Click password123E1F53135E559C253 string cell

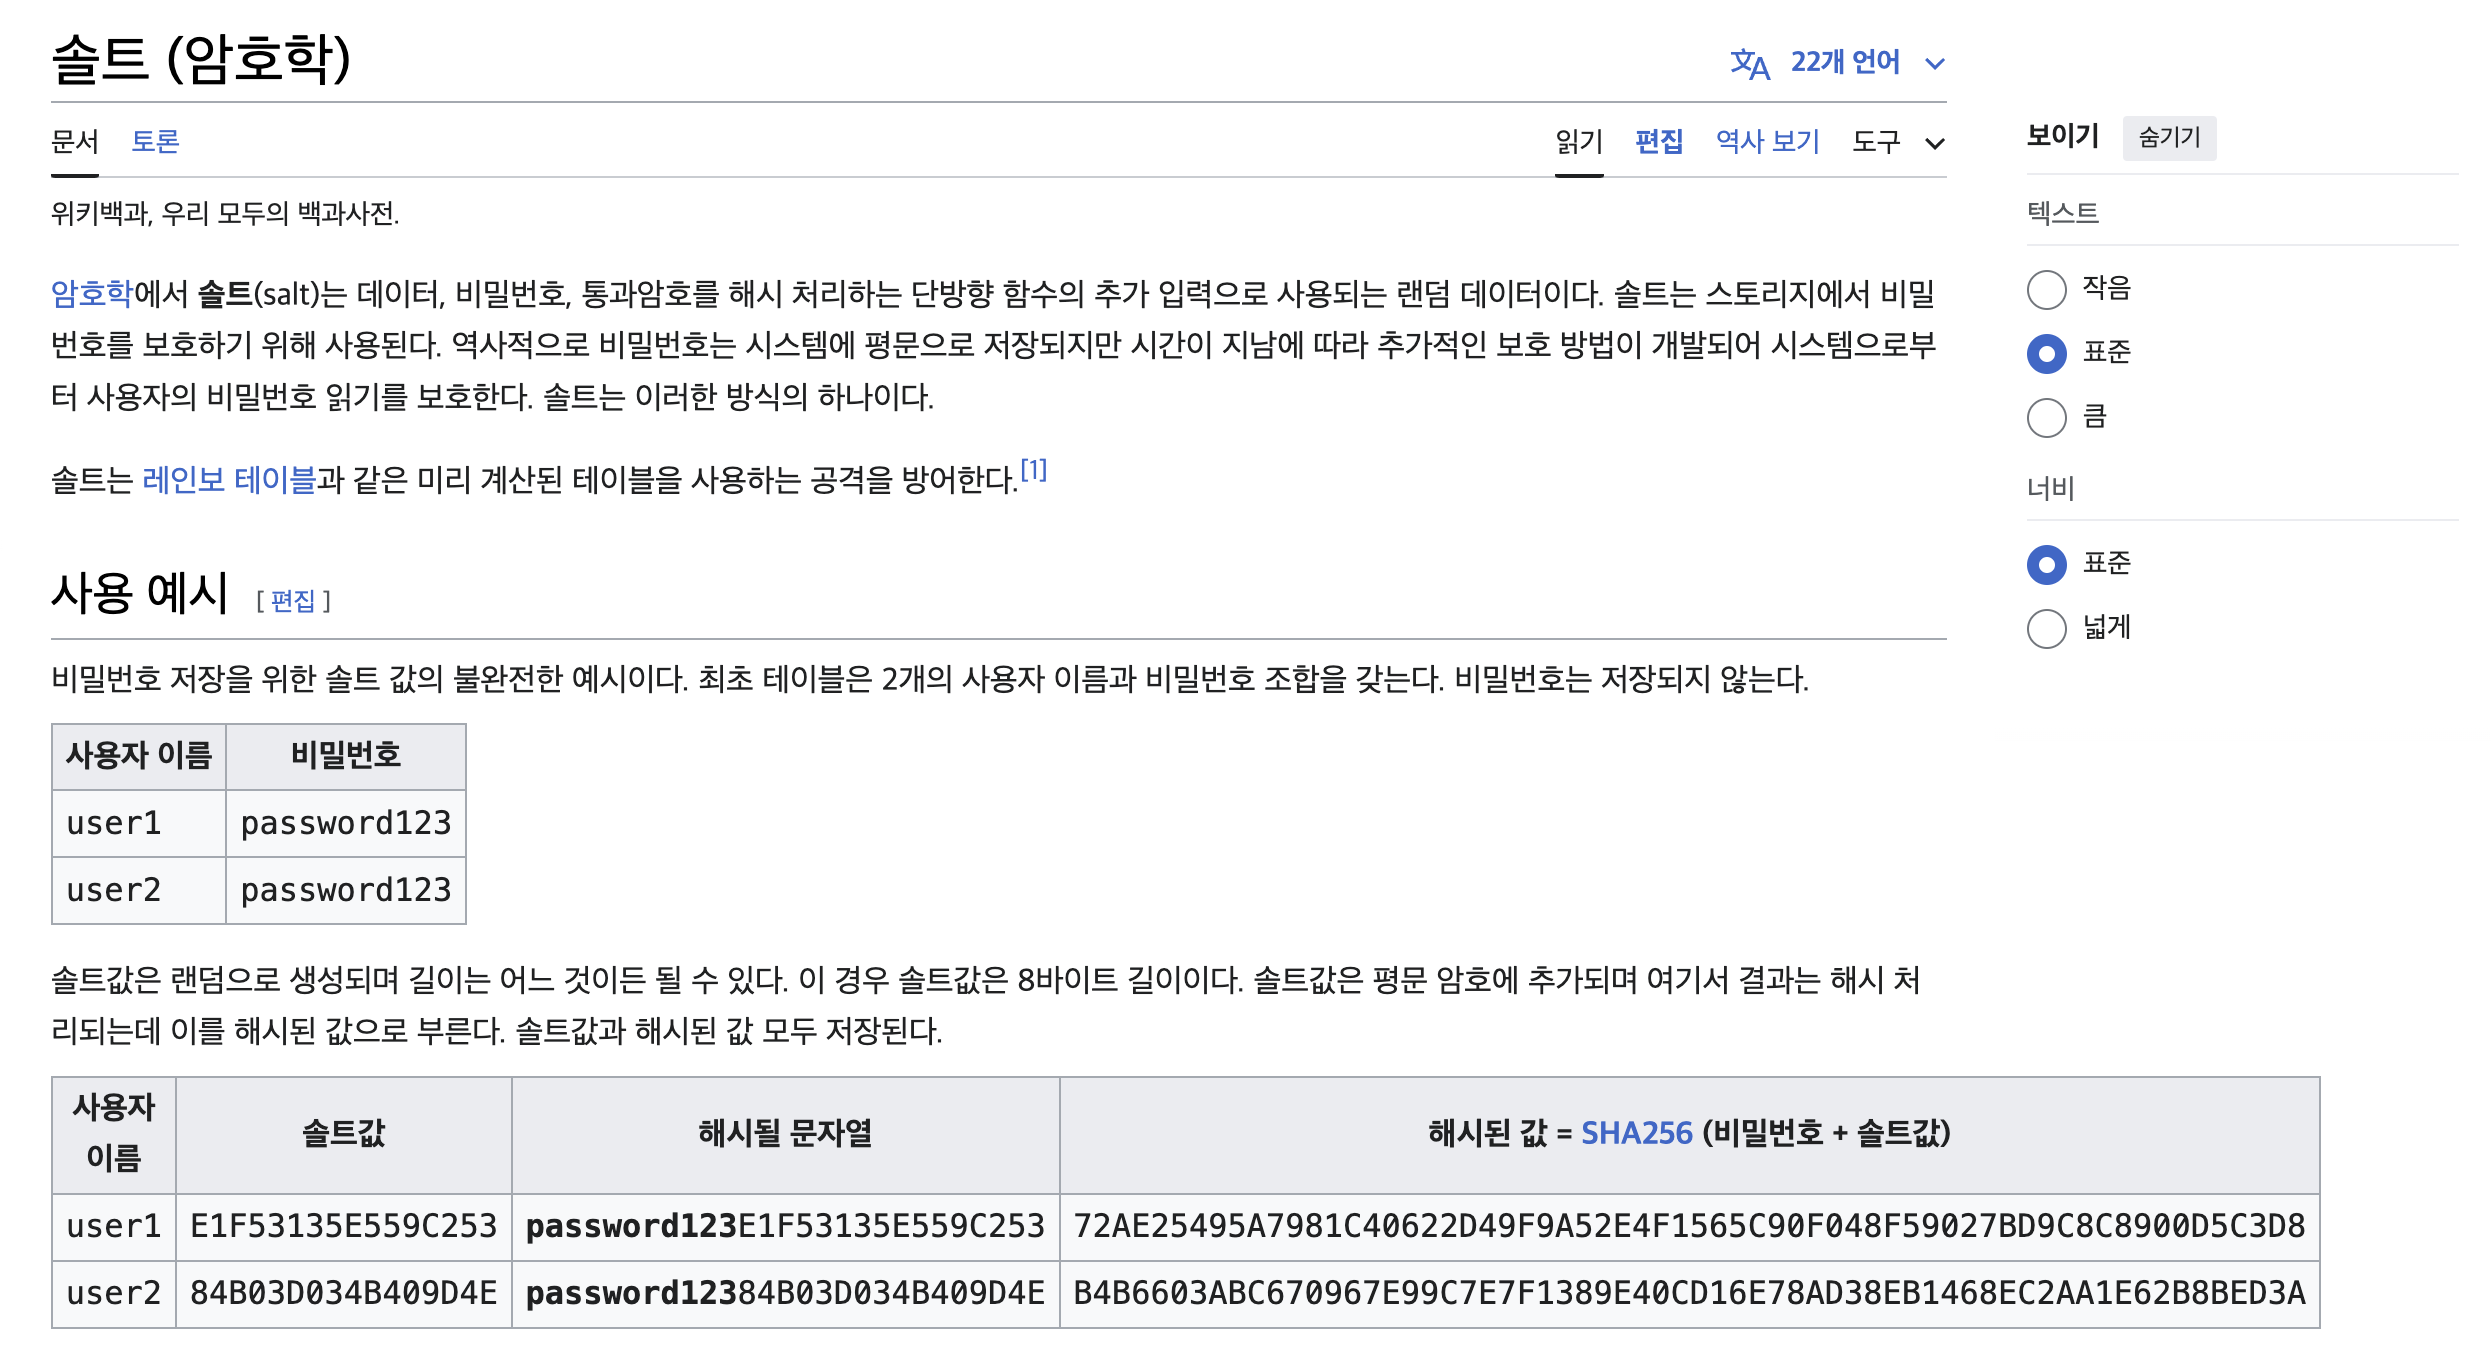pyautogui.click(x=786, y=1226)
